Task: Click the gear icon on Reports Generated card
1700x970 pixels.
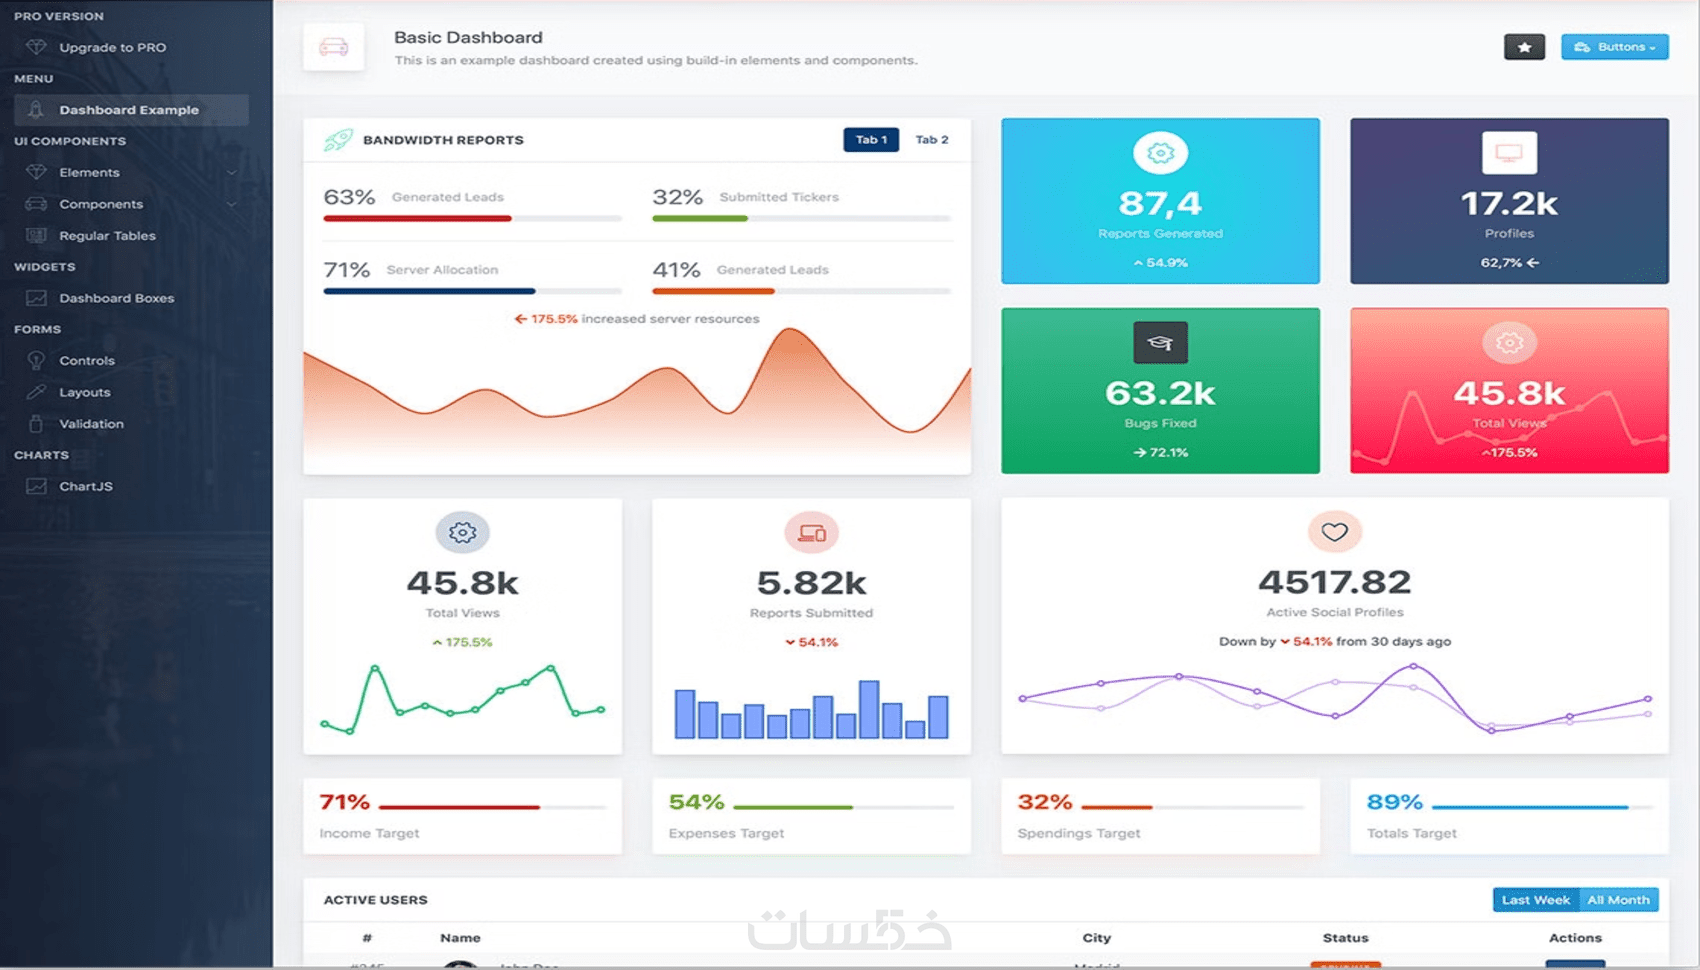Action: pos(1160,153)
